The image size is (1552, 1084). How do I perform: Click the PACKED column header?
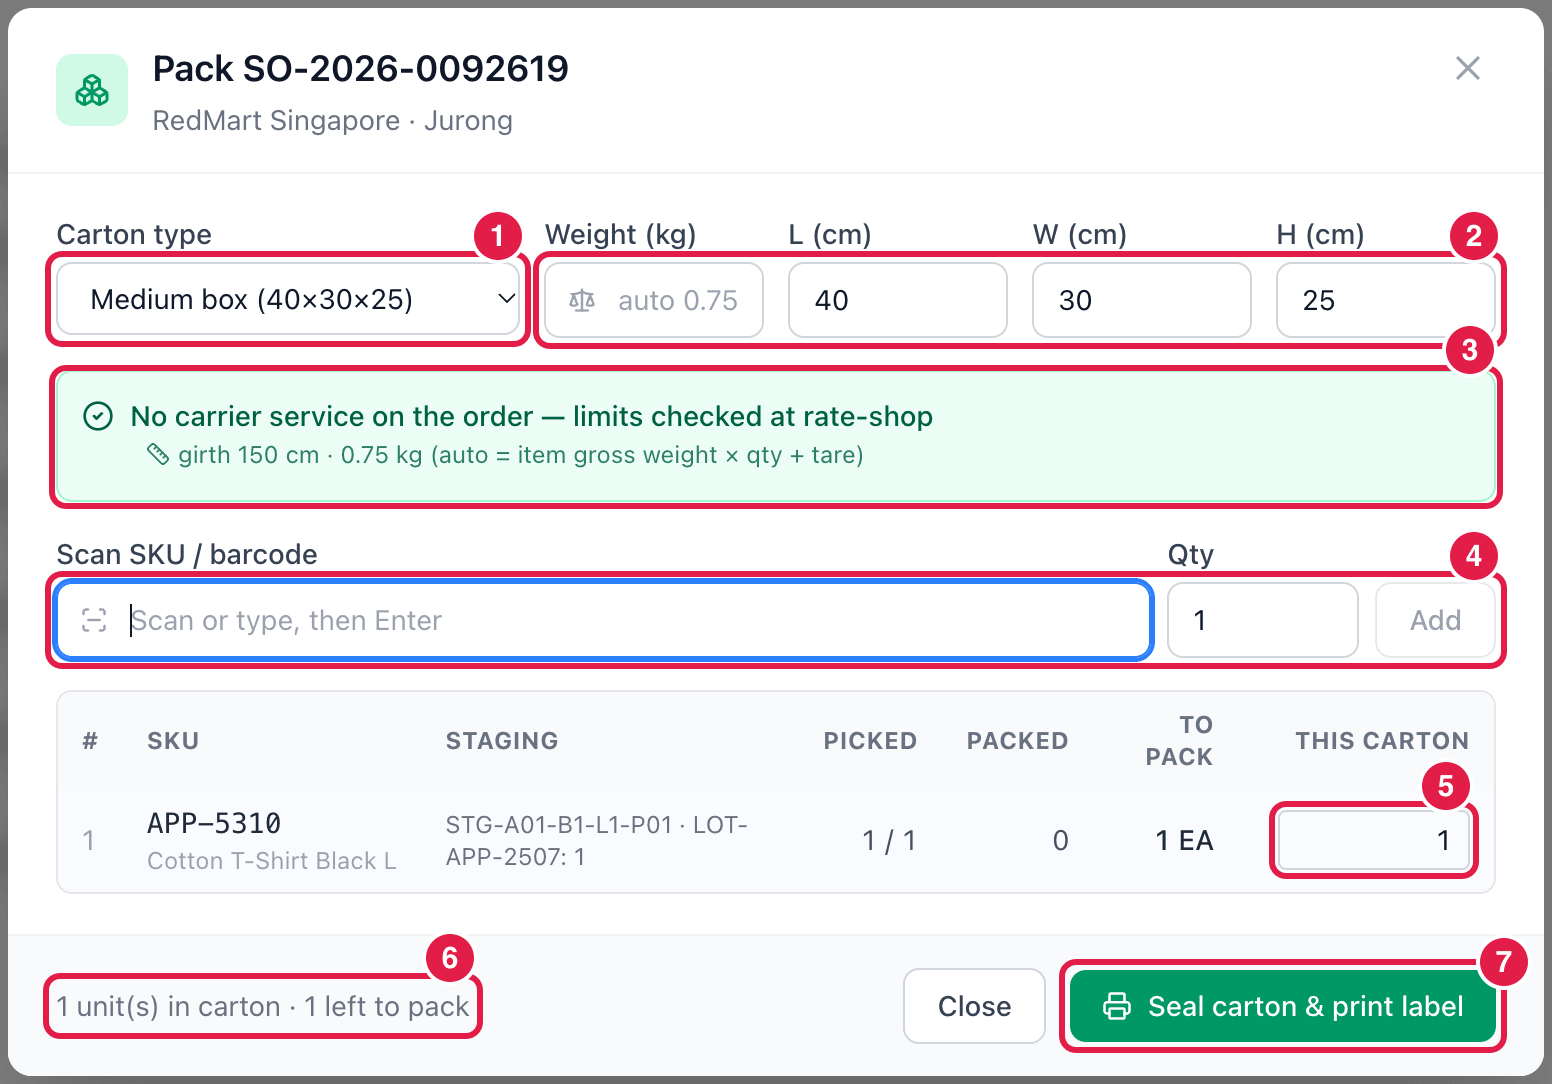point(1017,741)
